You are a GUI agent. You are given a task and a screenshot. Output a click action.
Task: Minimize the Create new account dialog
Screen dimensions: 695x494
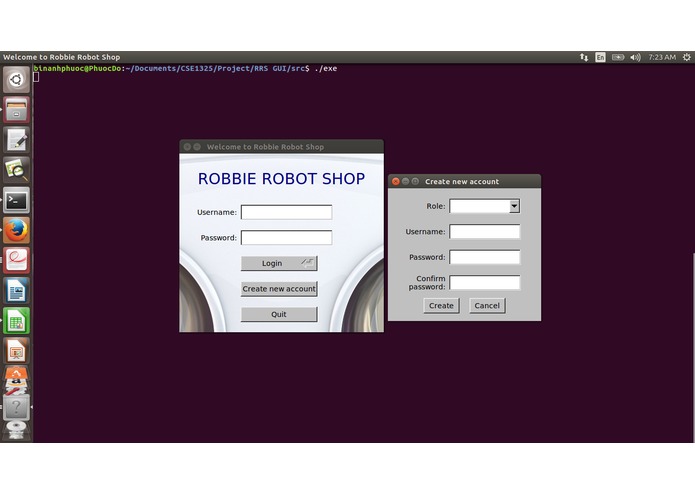406,181
